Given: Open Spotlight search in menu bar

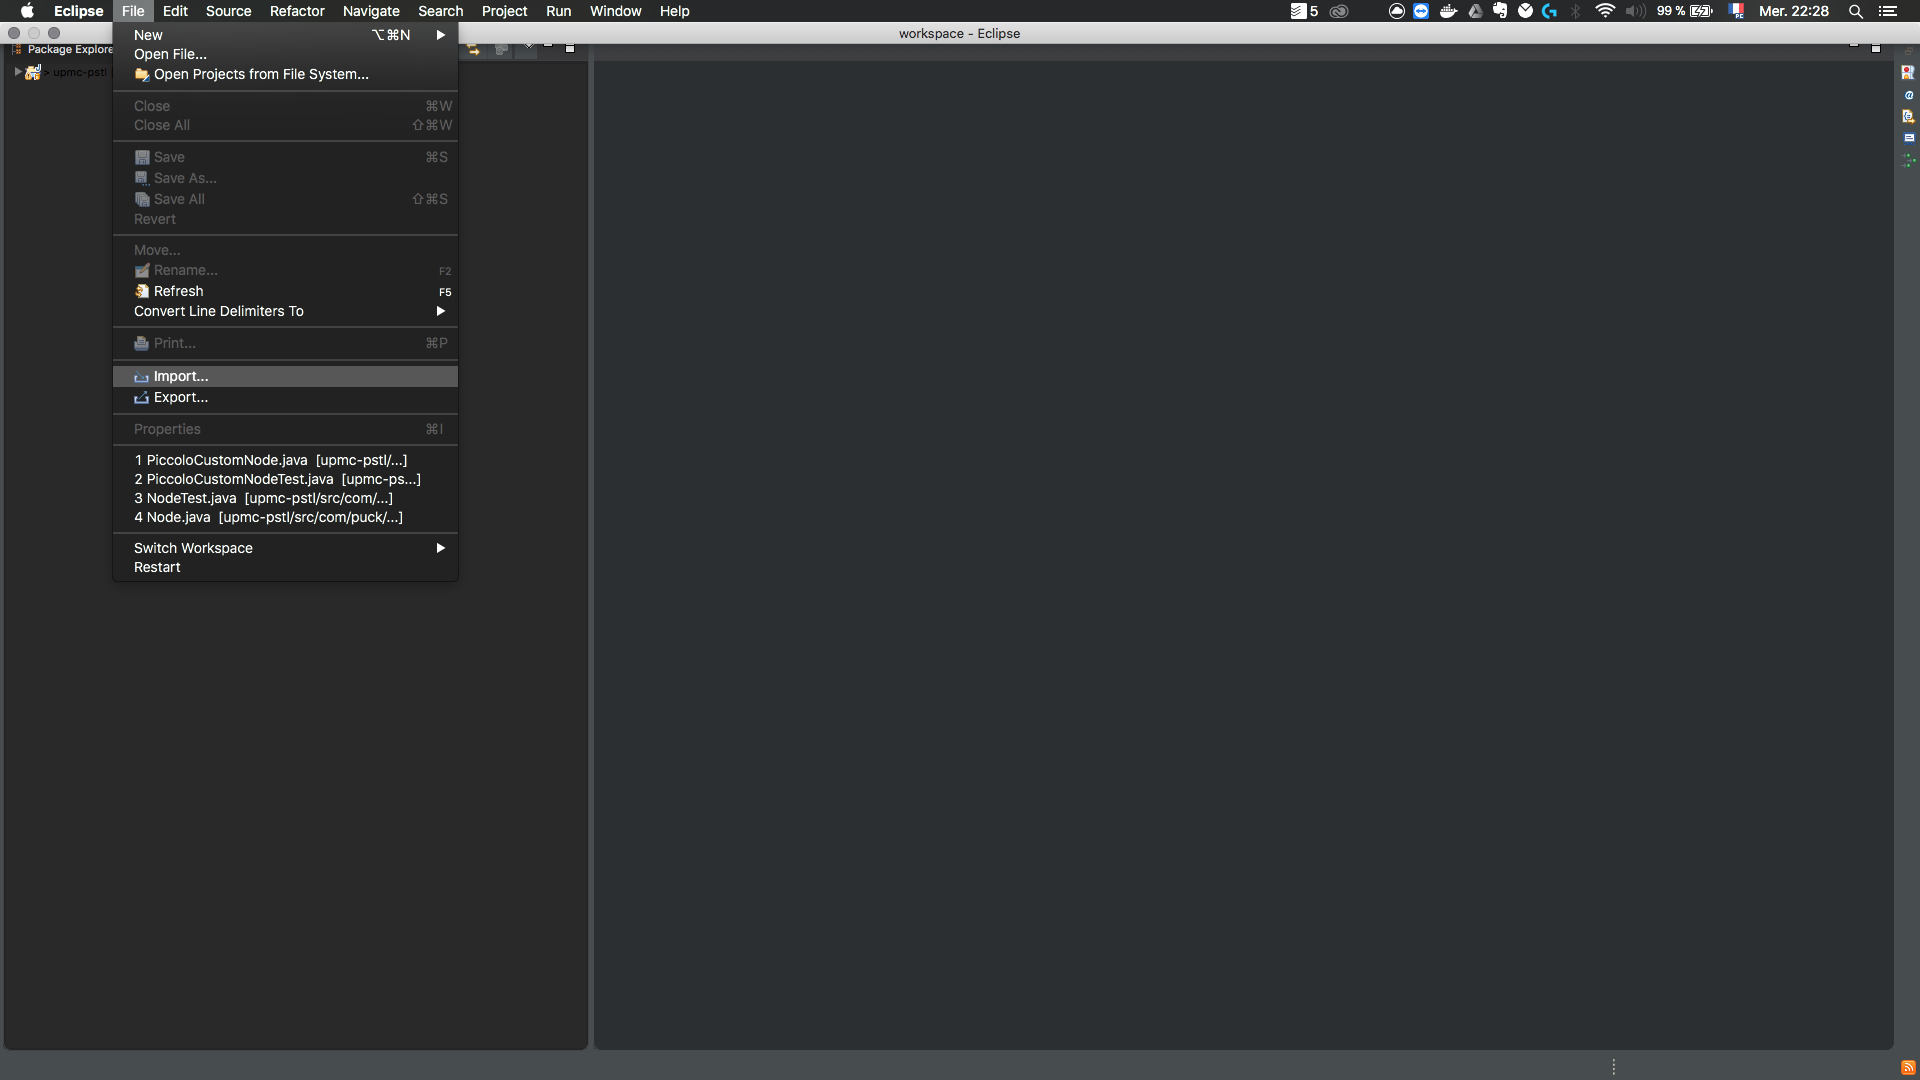Looking at the screenshot, I should tap(1855, 11).
